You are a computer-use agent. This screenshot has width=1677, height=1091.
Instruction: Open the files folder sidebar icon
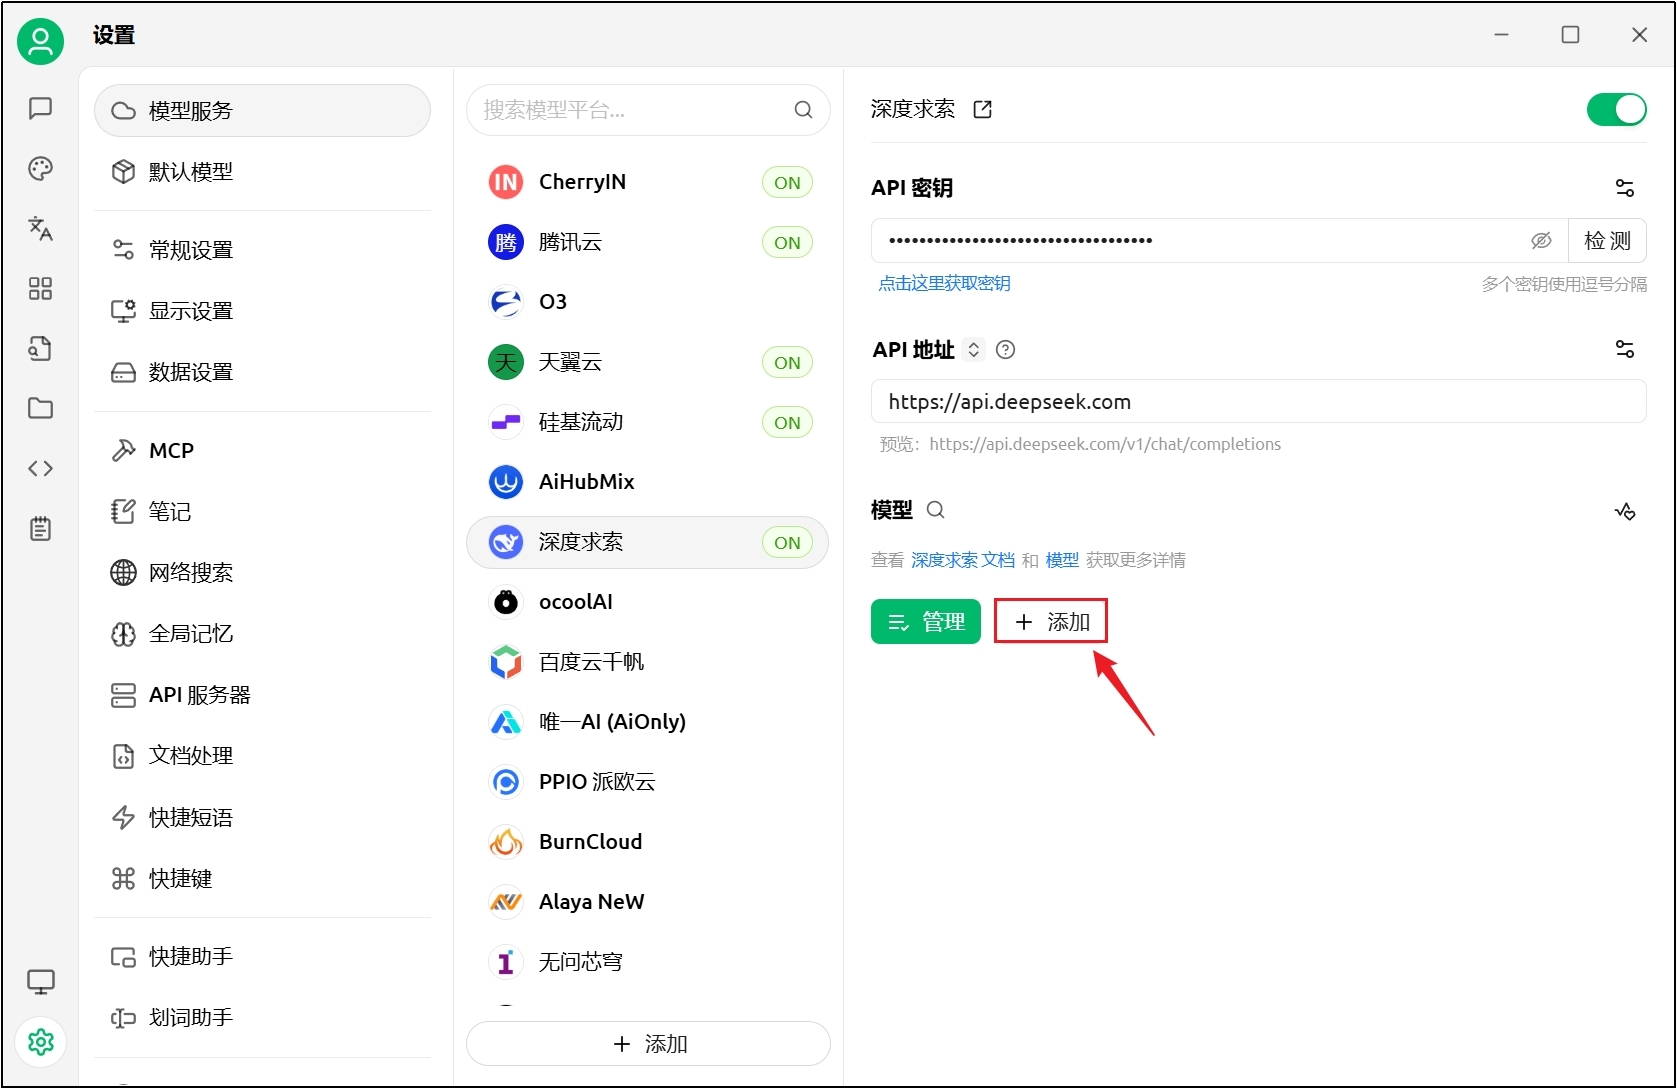tap(40, 408)
